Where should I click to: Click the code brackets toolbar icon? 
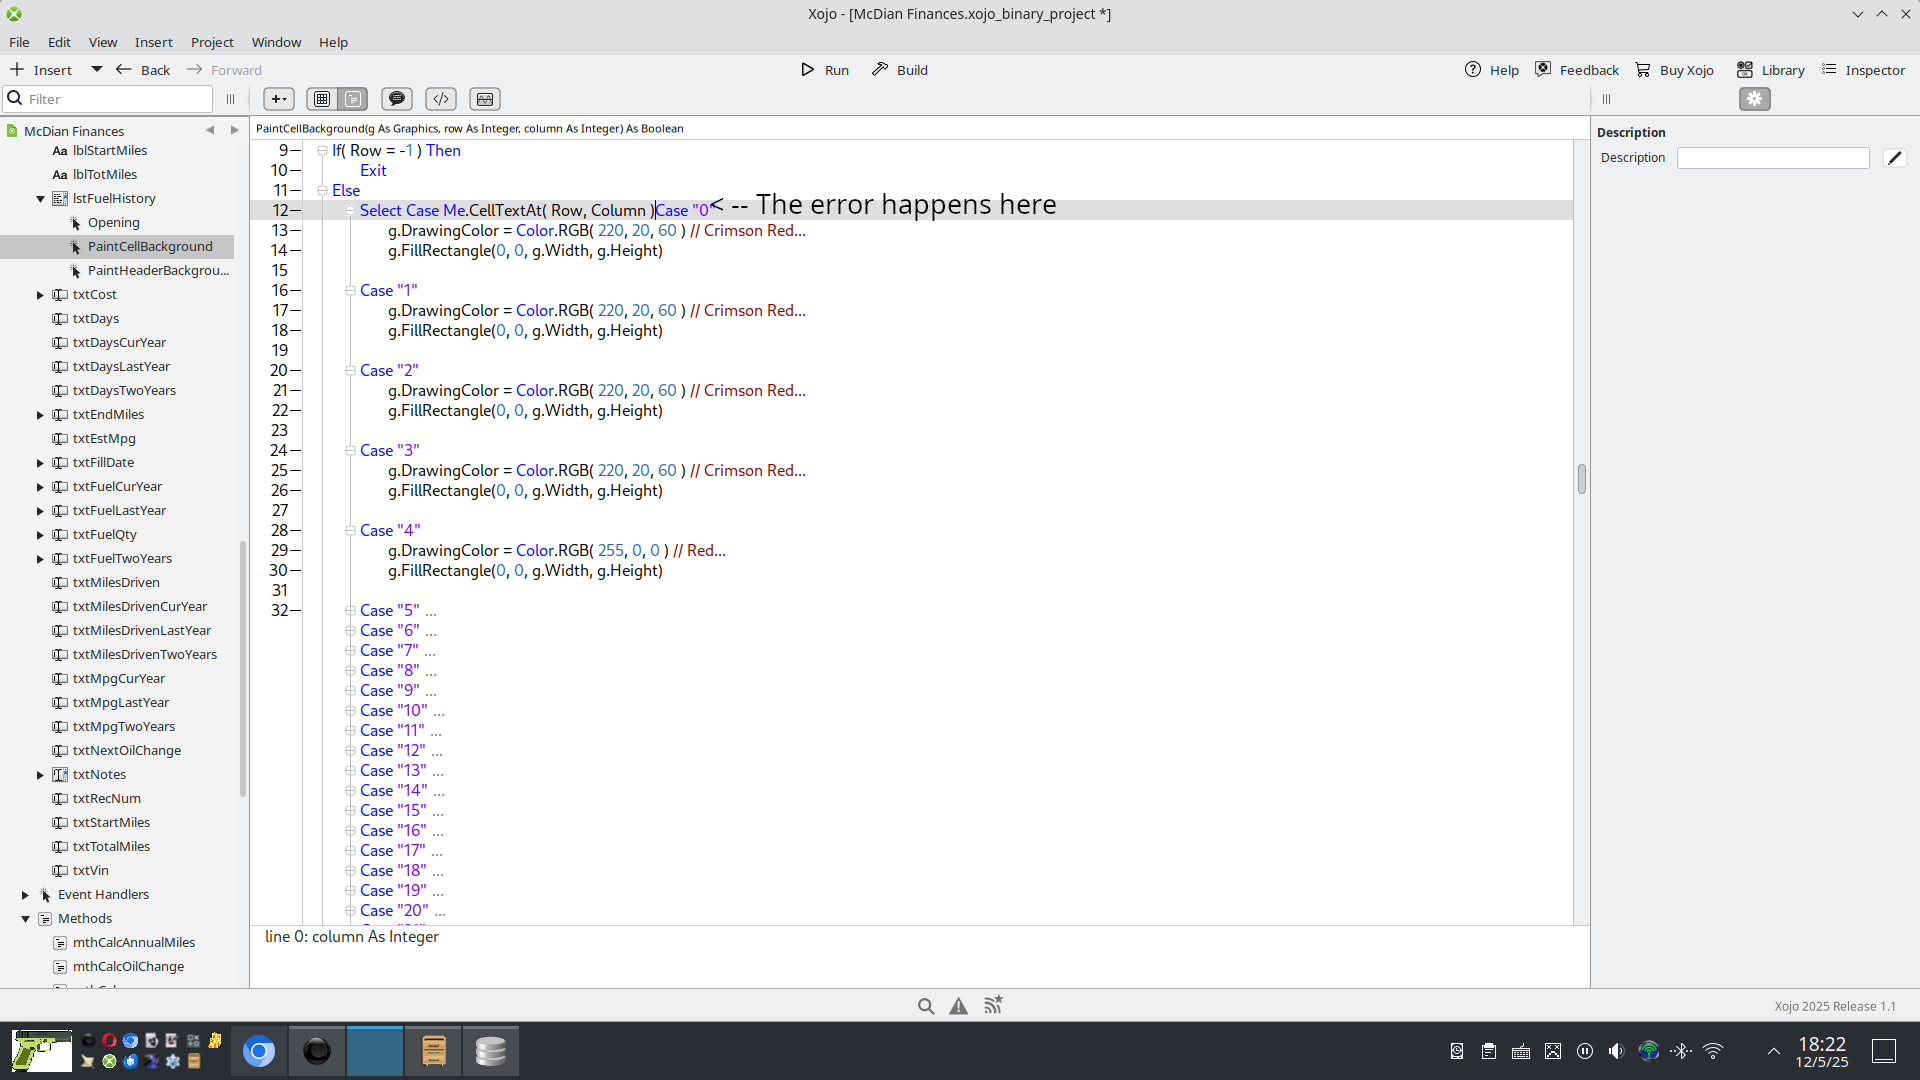(x=441, y=99)
